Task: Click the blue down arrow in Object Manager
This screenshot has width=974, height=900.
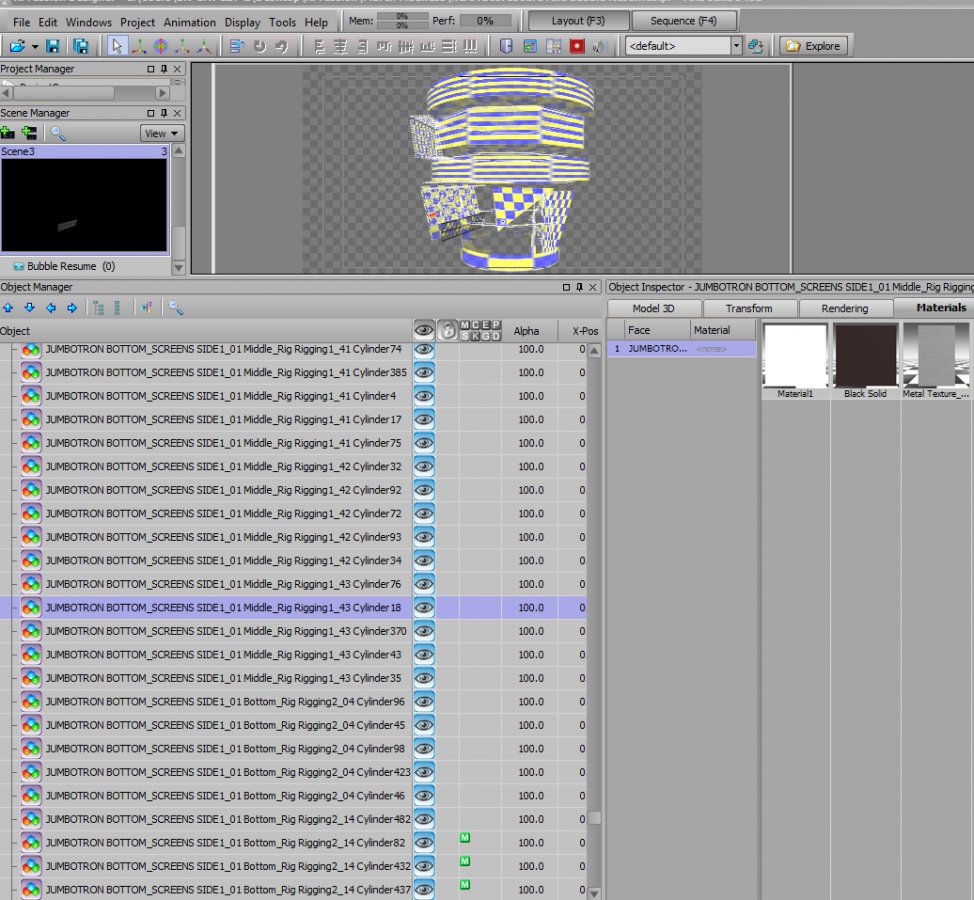Action: pyautogui.click(x=29, y=308)
